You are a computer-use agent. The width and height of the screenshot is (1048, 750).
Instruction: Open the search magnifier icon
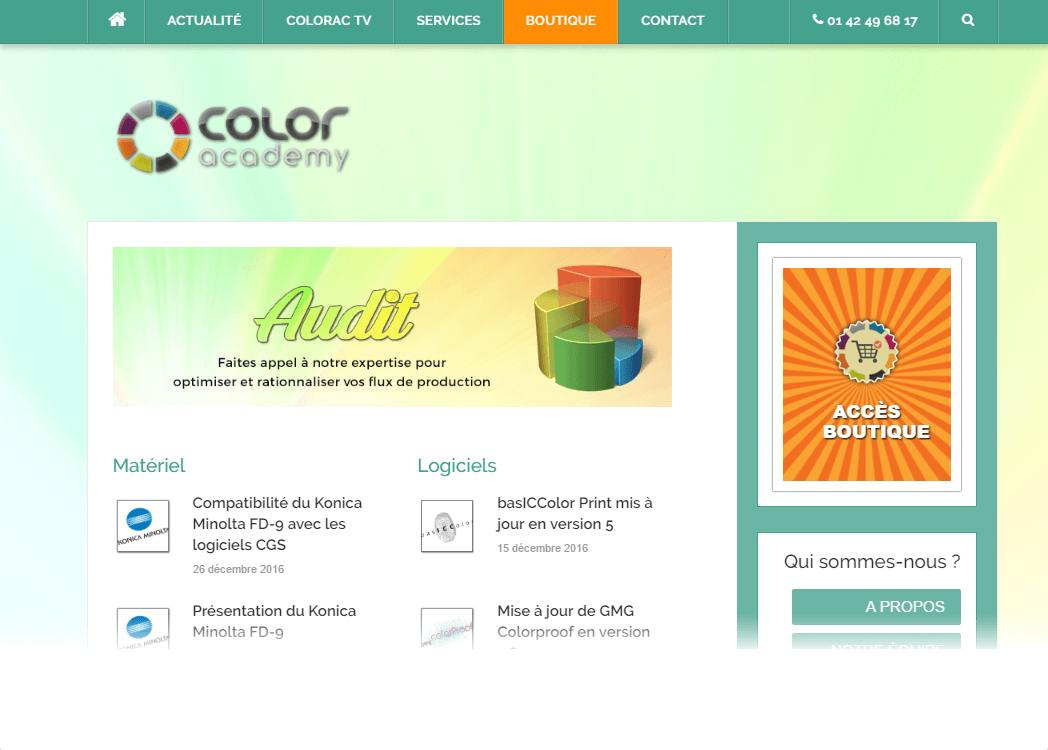point(968,20)
